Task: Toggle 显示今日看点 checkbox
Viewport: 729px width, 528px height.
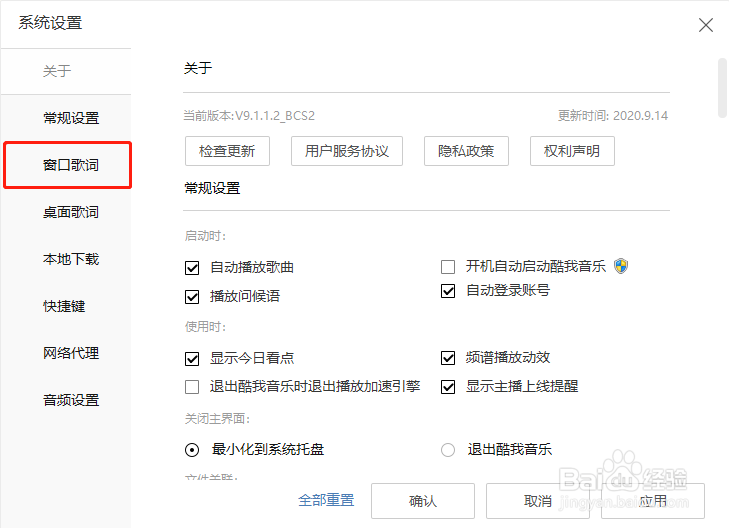Action: 192,359
